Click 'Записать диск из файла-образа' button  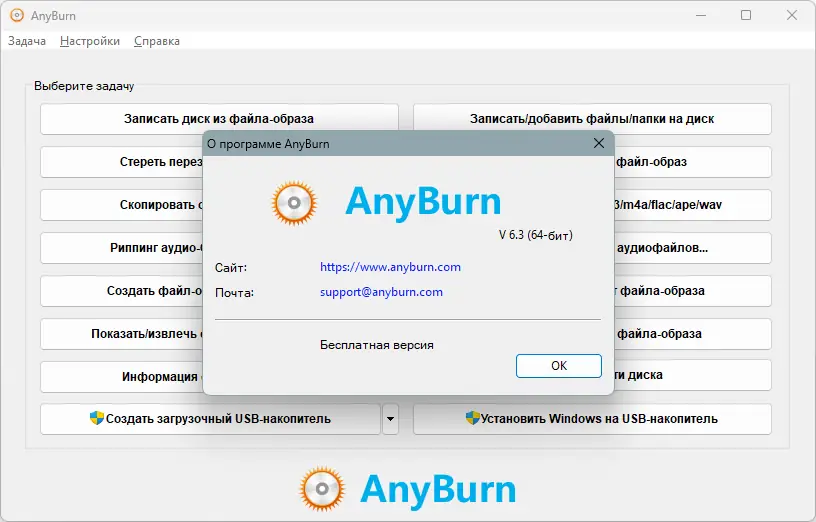coord(219,119)
